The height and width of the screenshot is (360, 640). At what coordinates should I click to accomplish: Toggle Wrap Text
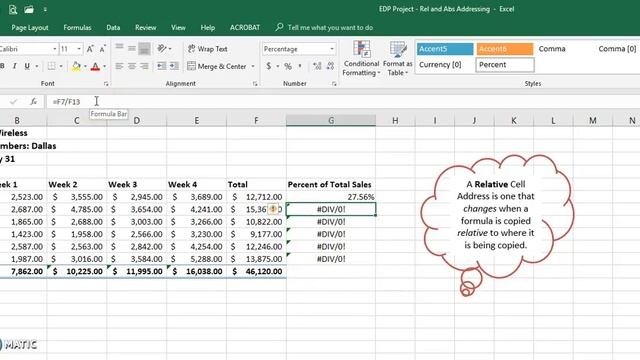pos(207,49)
